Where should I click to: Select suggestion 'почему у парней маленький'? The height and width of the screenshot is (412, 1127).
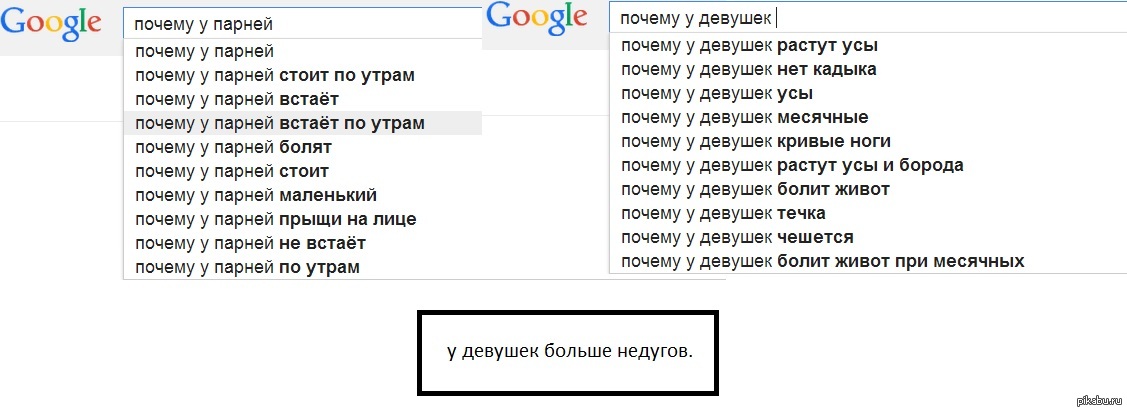click(x=303, y=195)
